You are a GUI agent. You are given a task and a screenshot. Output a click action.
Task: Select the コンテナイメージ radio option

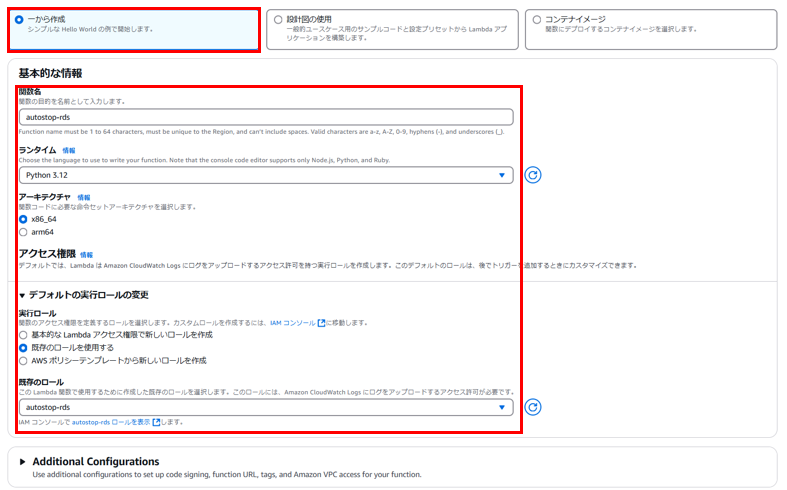[537, 20]
